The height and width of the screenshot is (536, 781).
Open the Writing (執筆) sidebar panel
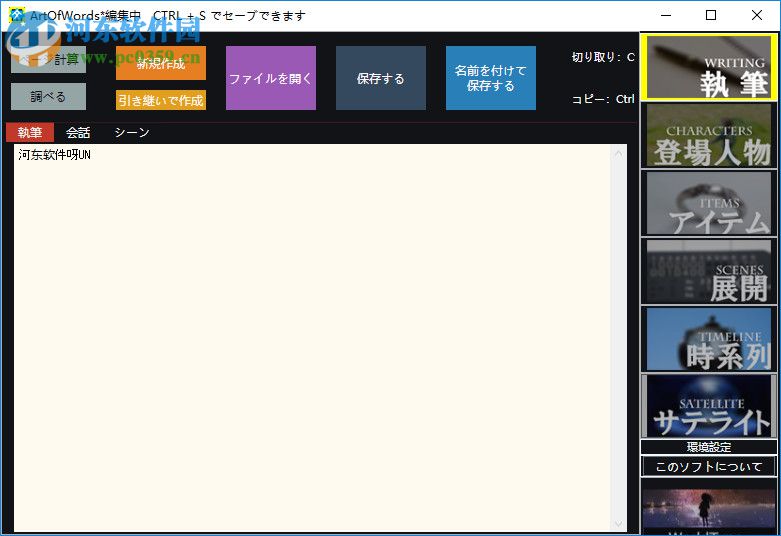(709, 67)
